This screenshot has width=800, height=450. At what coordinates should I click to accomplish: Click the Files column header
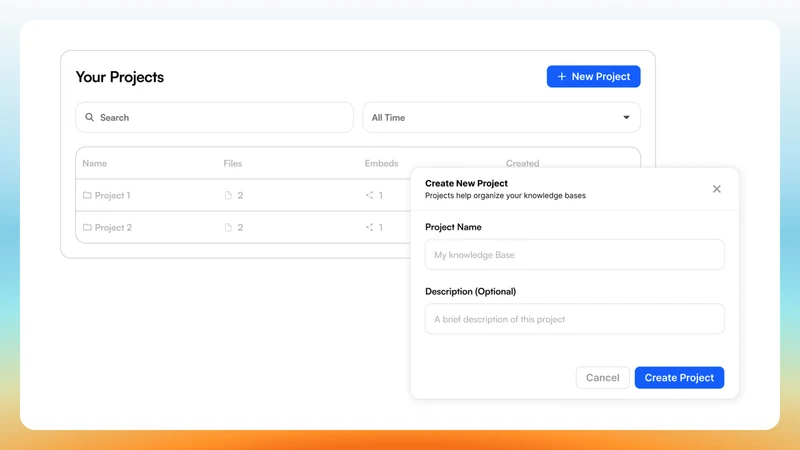click(x=233, y=163)
